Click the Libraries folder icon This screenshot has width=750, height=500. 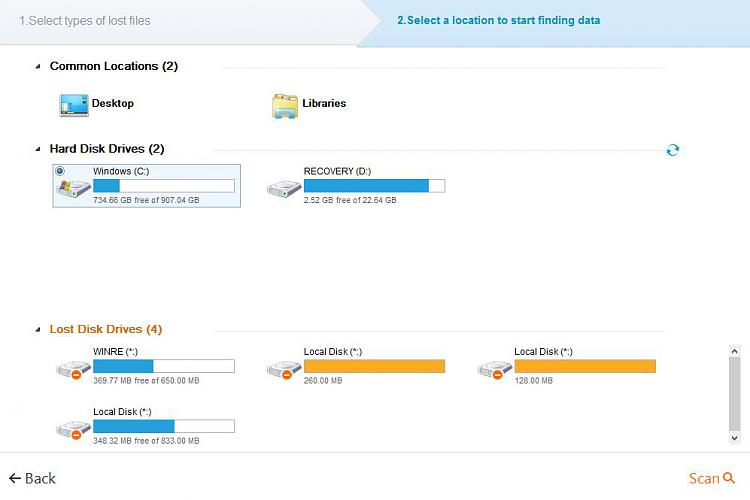[x=285, y=106]
